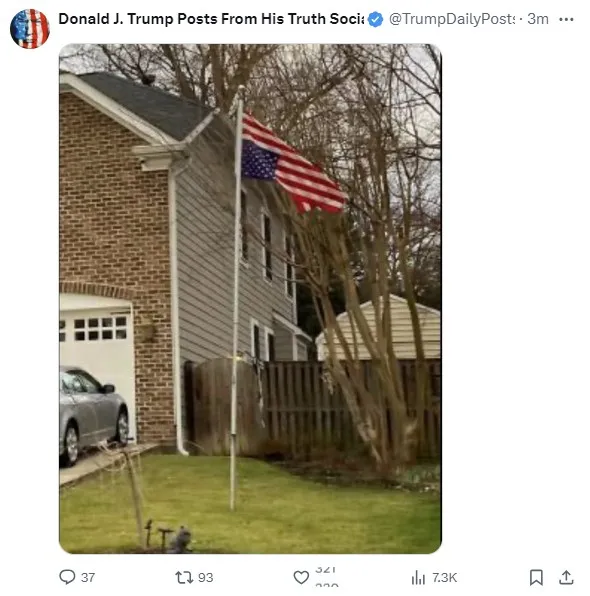Viewport: 590px width, 596px height.
Task: Open the repost arrows menu
Action: tap(184, 577)
